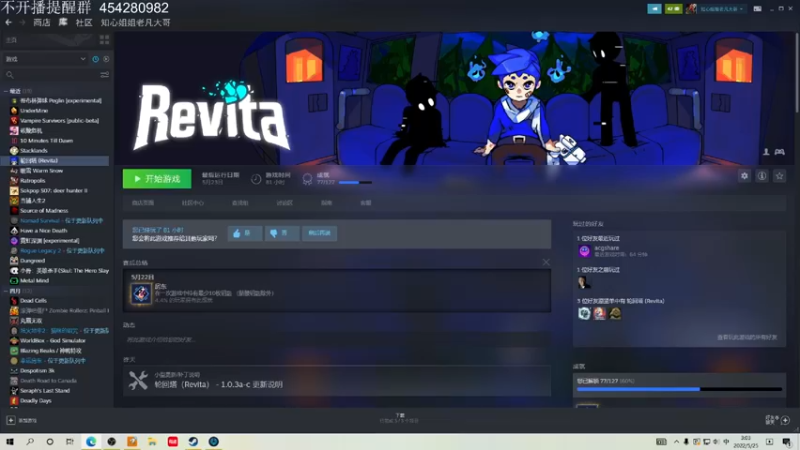Click the controller support icon
This screenshot has width=800, height=450.
pyautogui.click(x=780, y=152)
